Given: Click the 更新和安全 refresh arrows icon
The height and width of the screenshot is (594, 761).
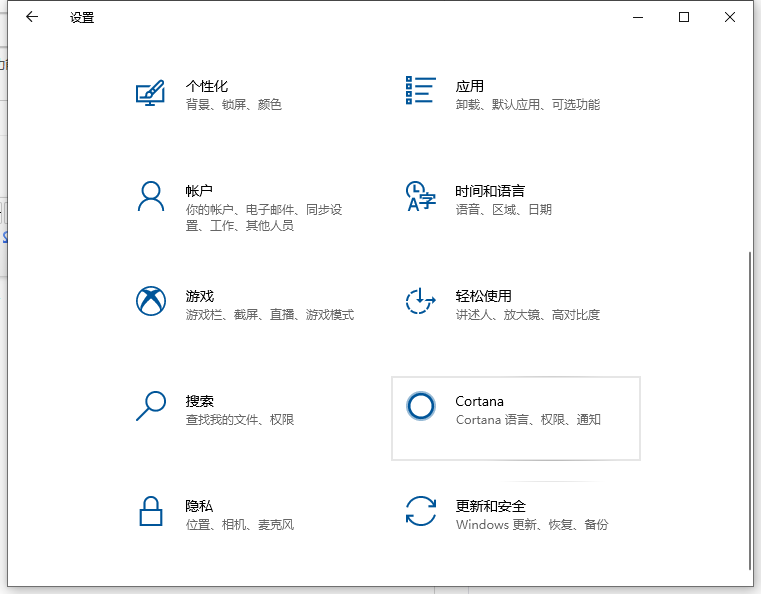Looking at the screenshot, I should [420, 510].
